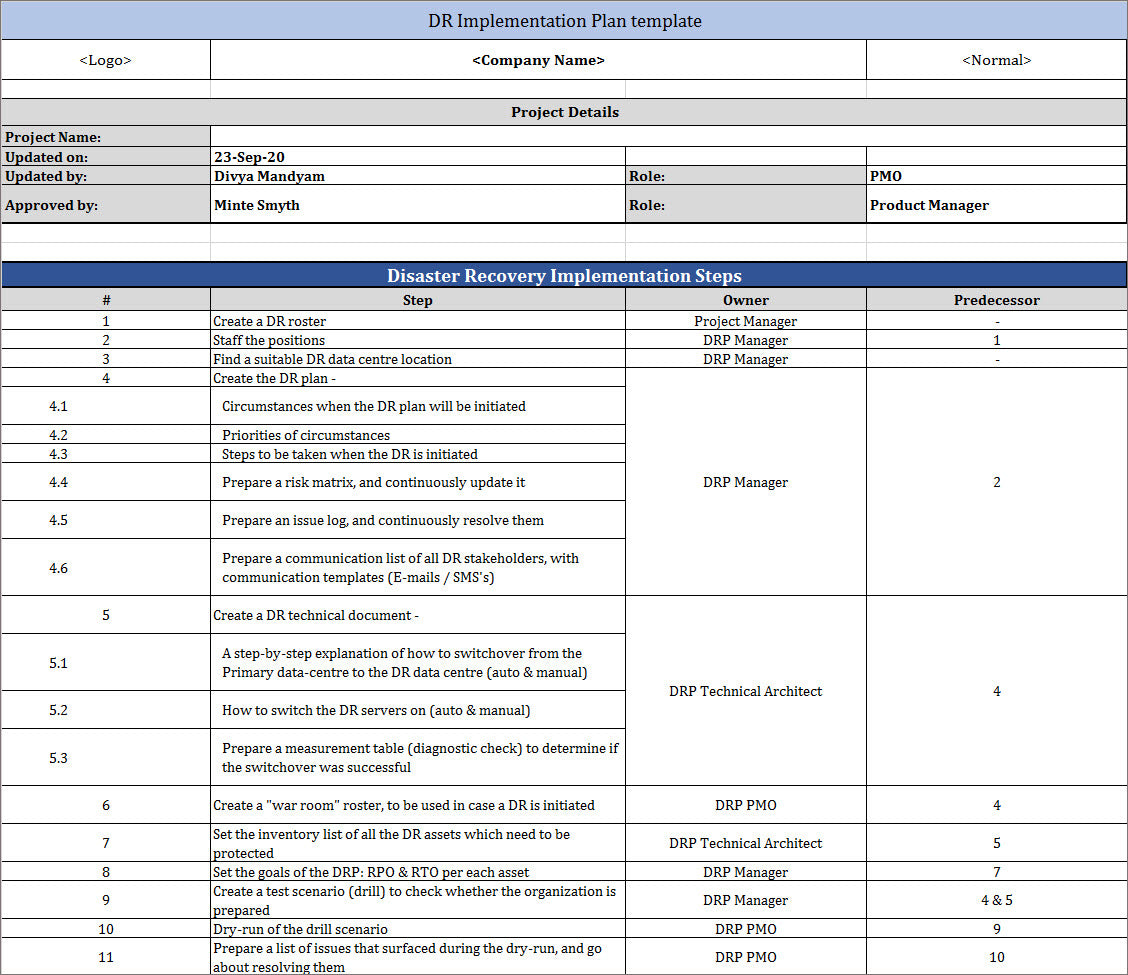
Task: Select step 8 RPO & RTO goals entry
Action: pyautogui.click(x=369, y=872)
